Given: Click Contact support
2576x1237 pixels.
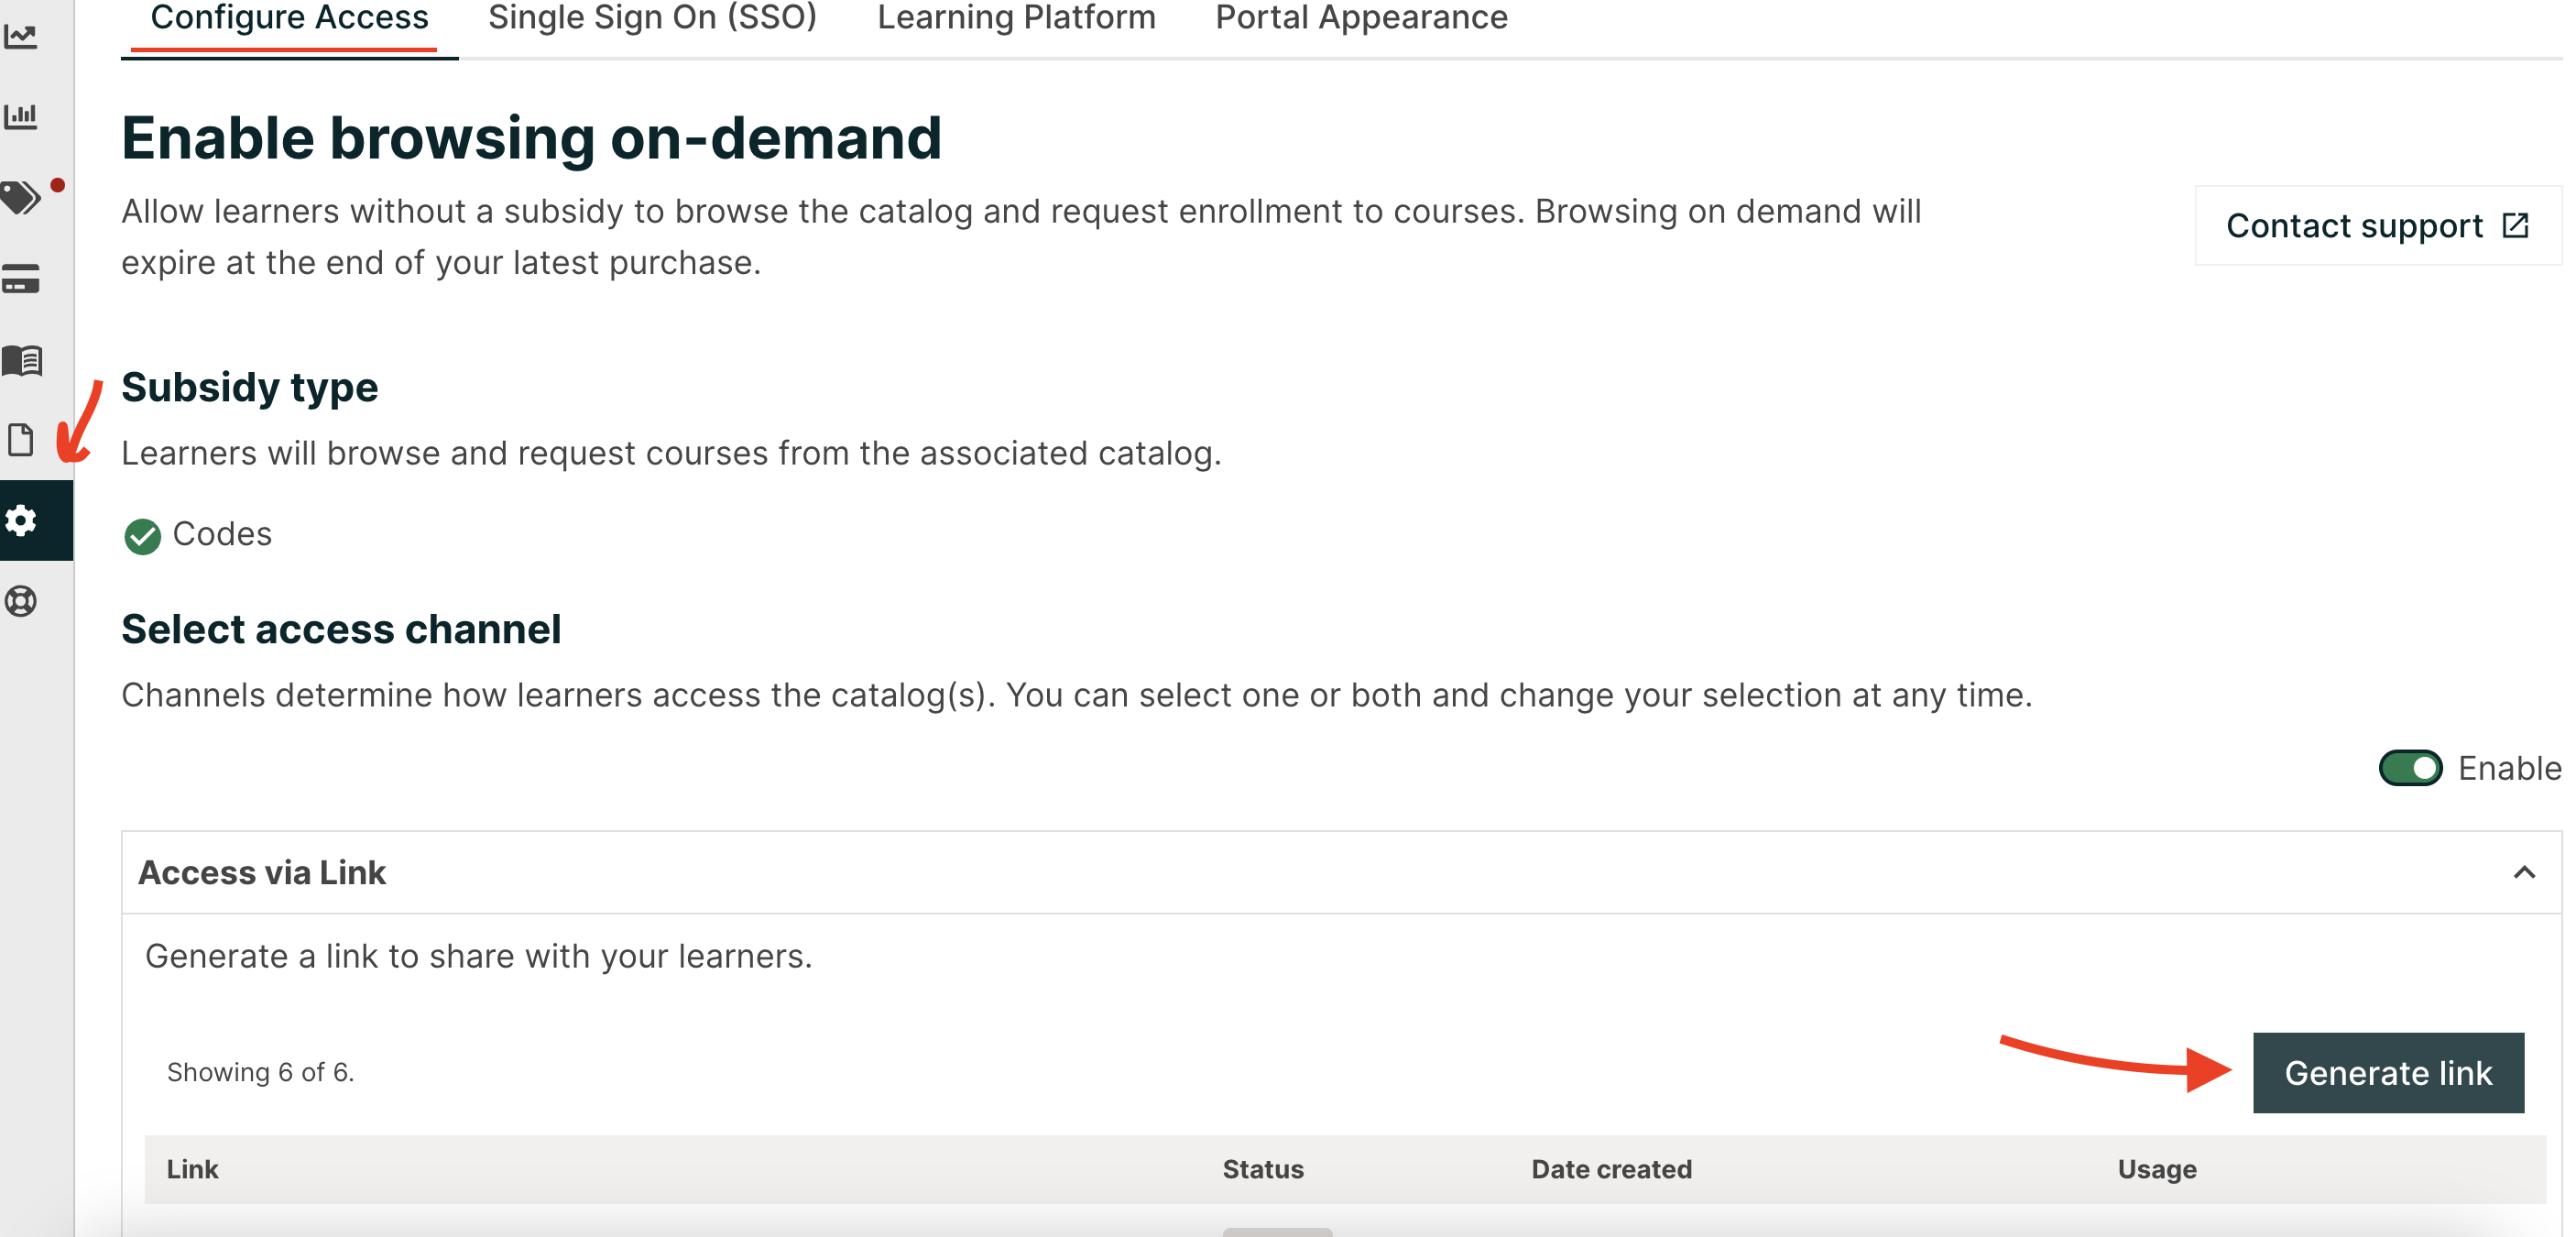Looking at the screenshot, I should tap(2354, 225).
